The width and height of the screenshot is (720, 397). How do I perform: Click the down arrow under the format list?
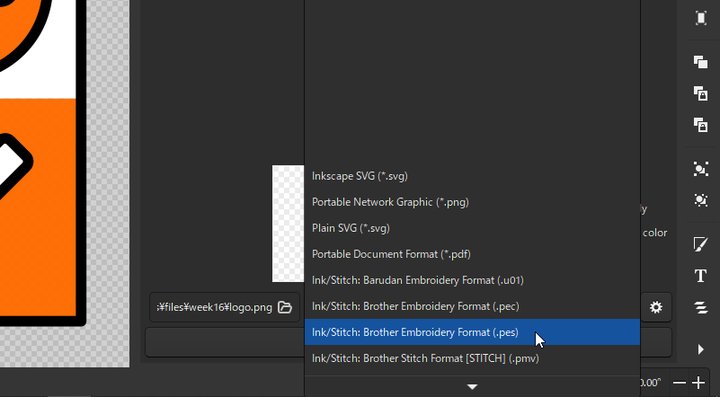pyautogui.click(x=472, y=387)
